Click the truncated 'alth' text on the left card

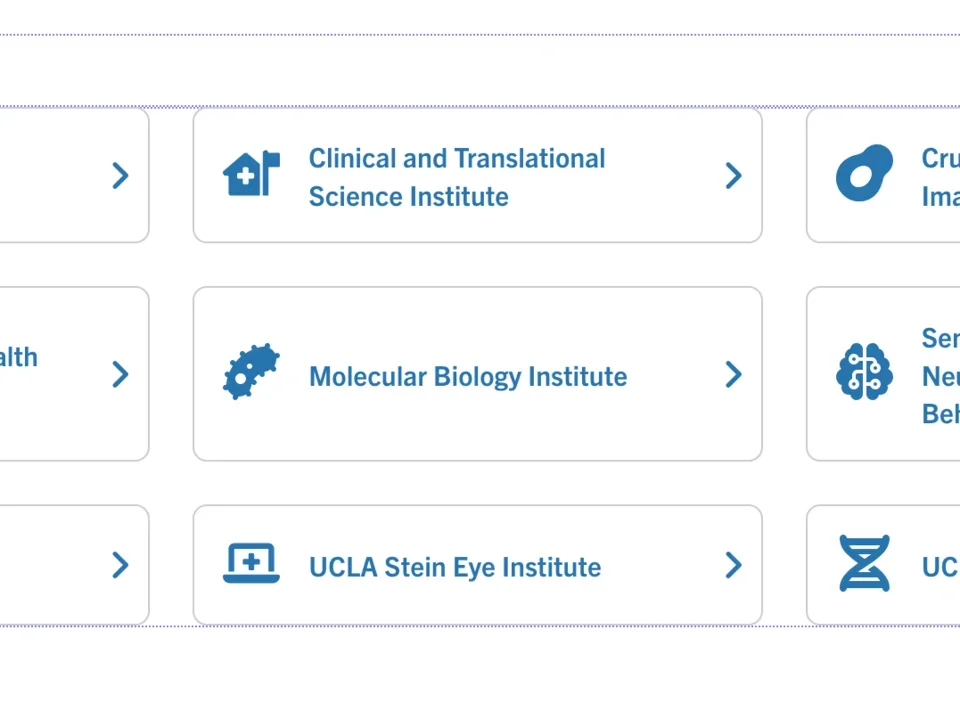tap(19, 357)
